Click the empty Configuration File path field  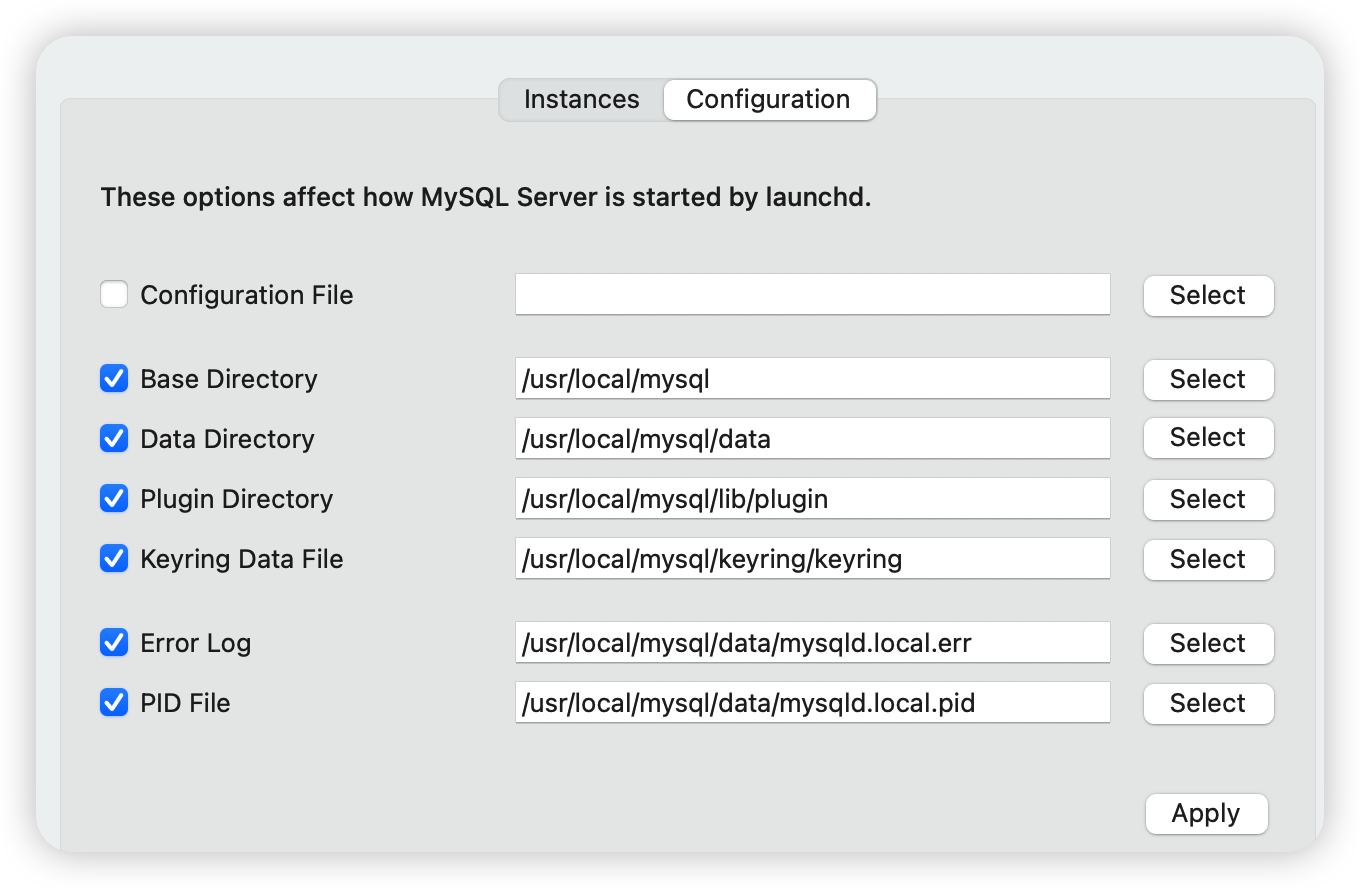[812, 295]
